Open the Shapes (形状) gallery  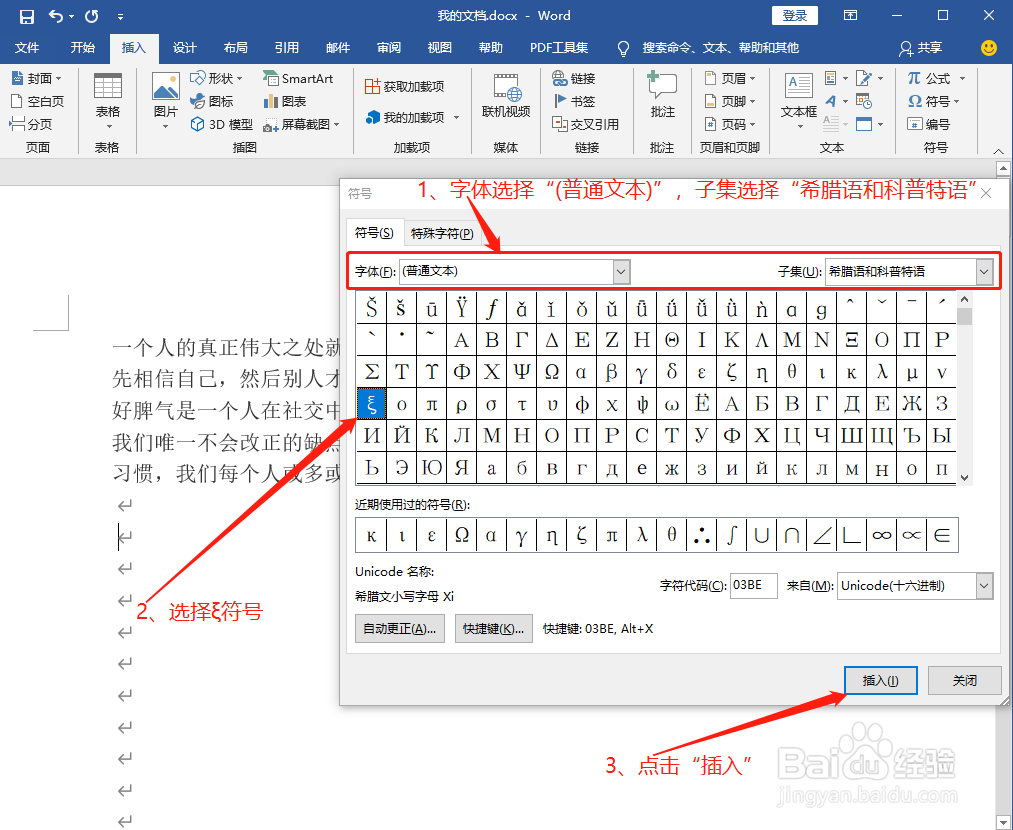coord(216,78)
